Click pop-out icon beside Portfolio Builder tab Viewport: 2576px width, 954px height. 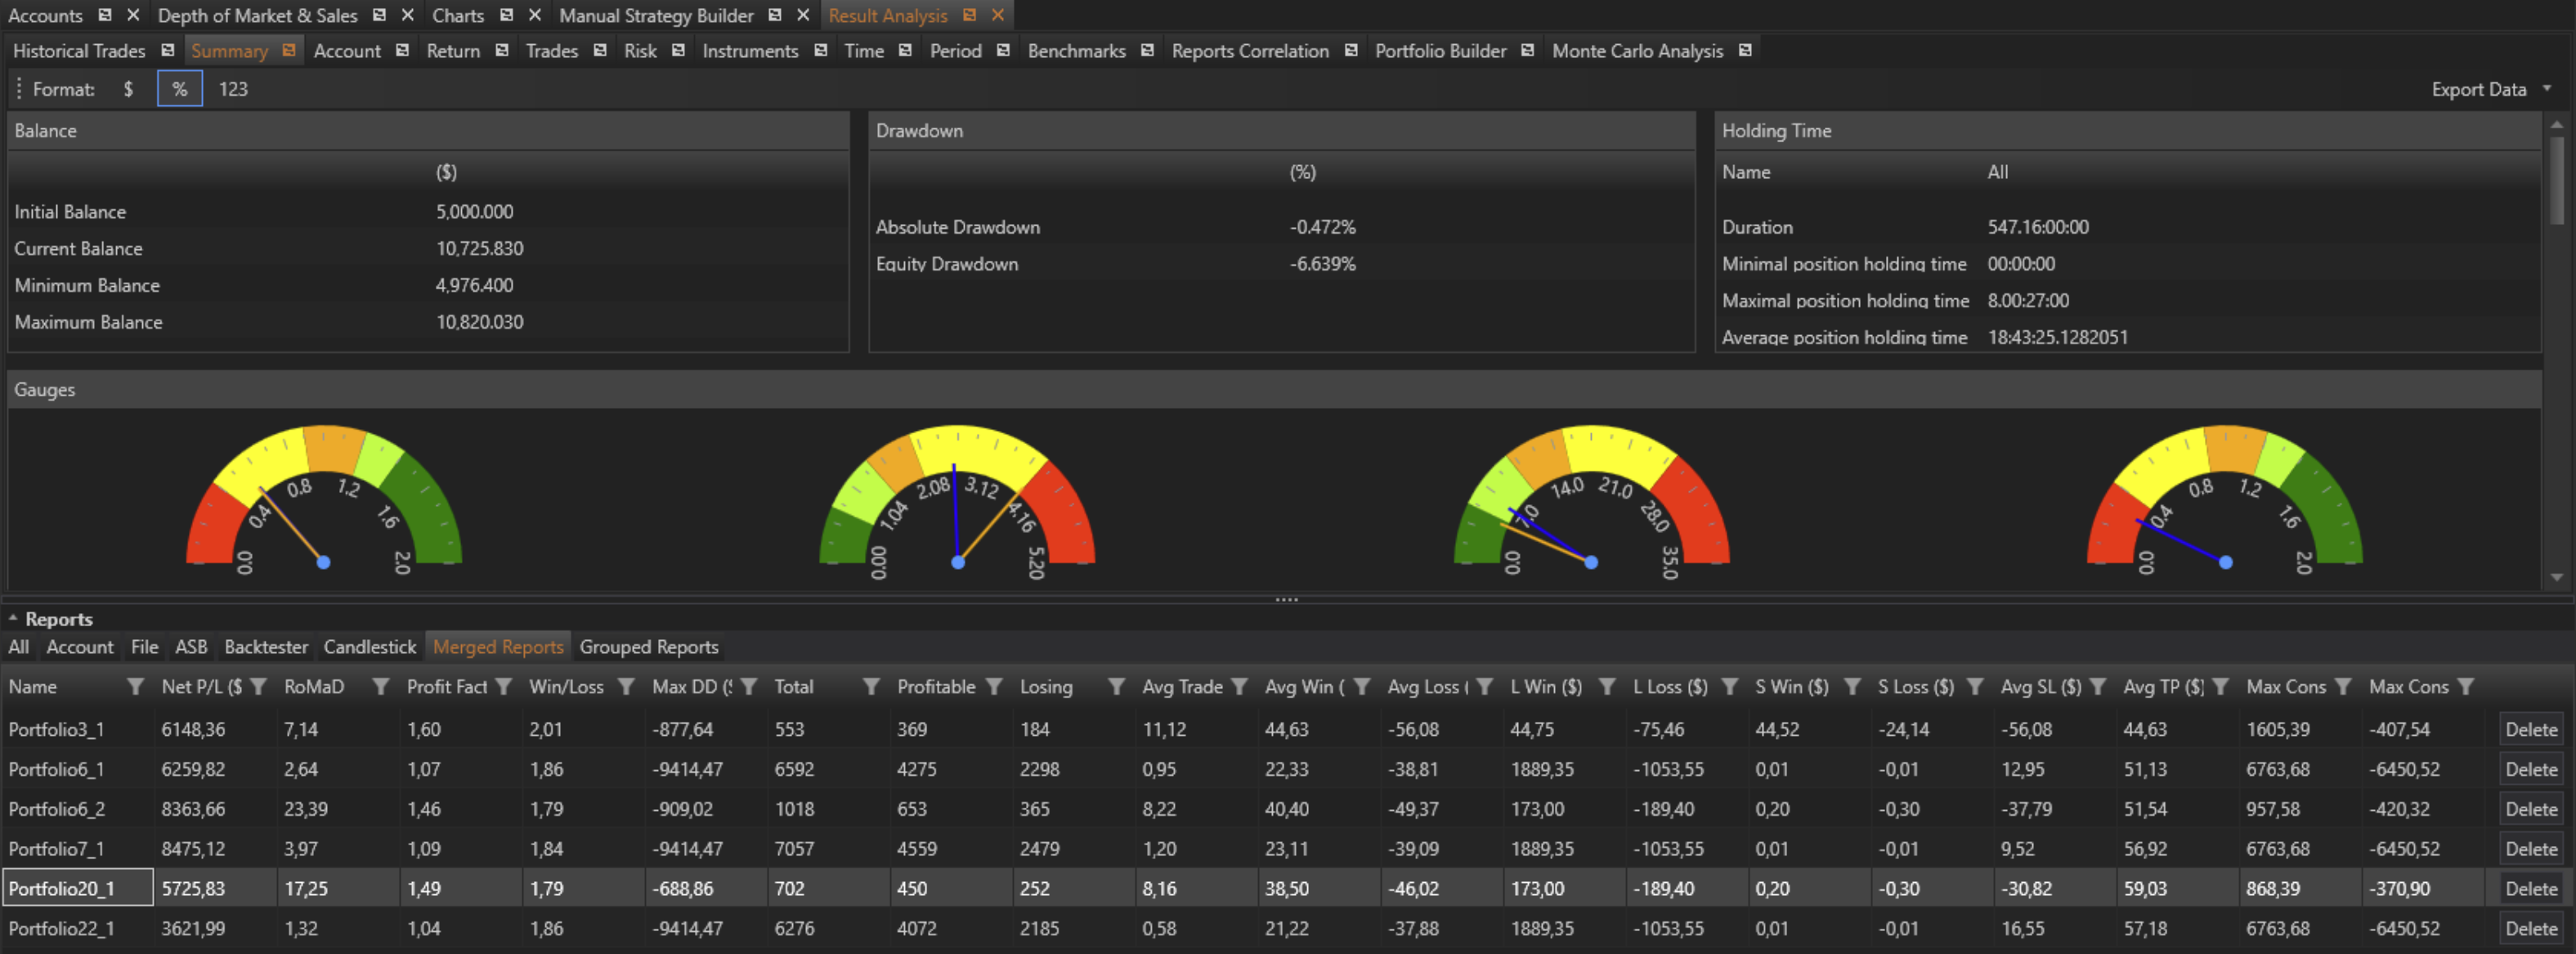[x=1527, y=50]
